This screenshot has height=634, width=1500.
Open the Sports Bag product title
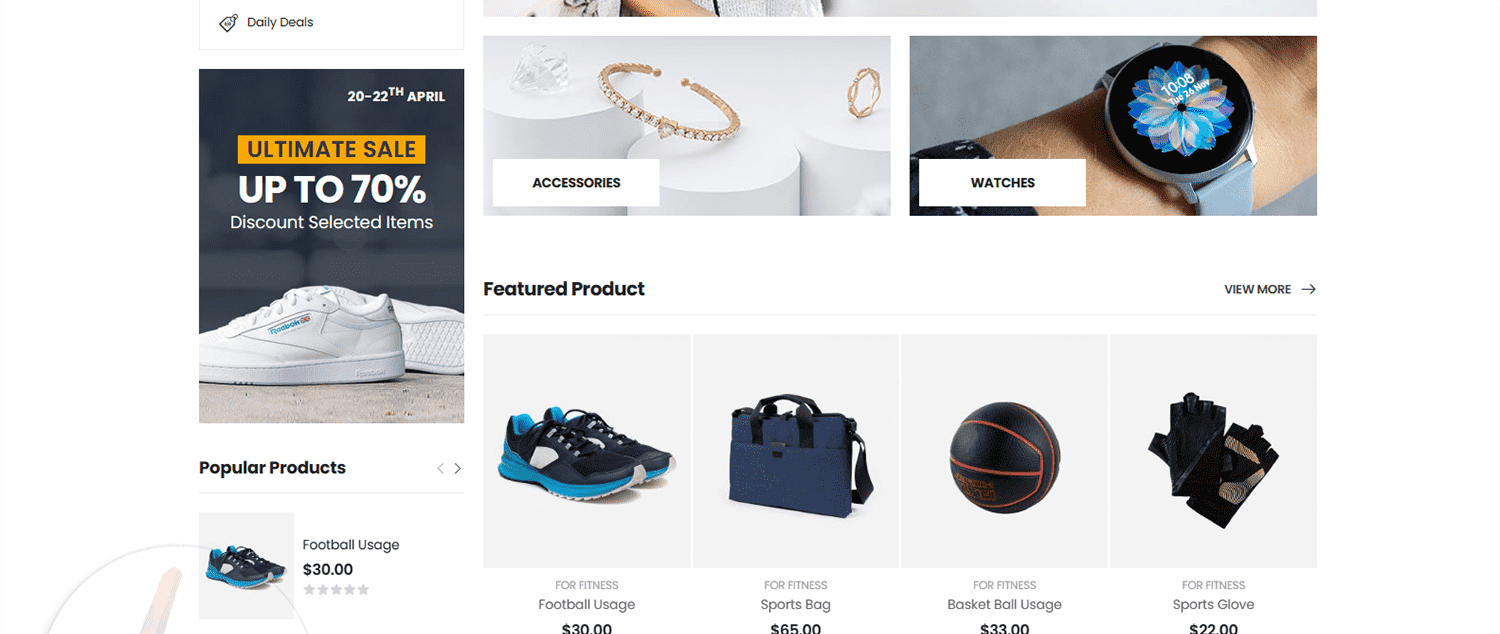click(796, 604)
